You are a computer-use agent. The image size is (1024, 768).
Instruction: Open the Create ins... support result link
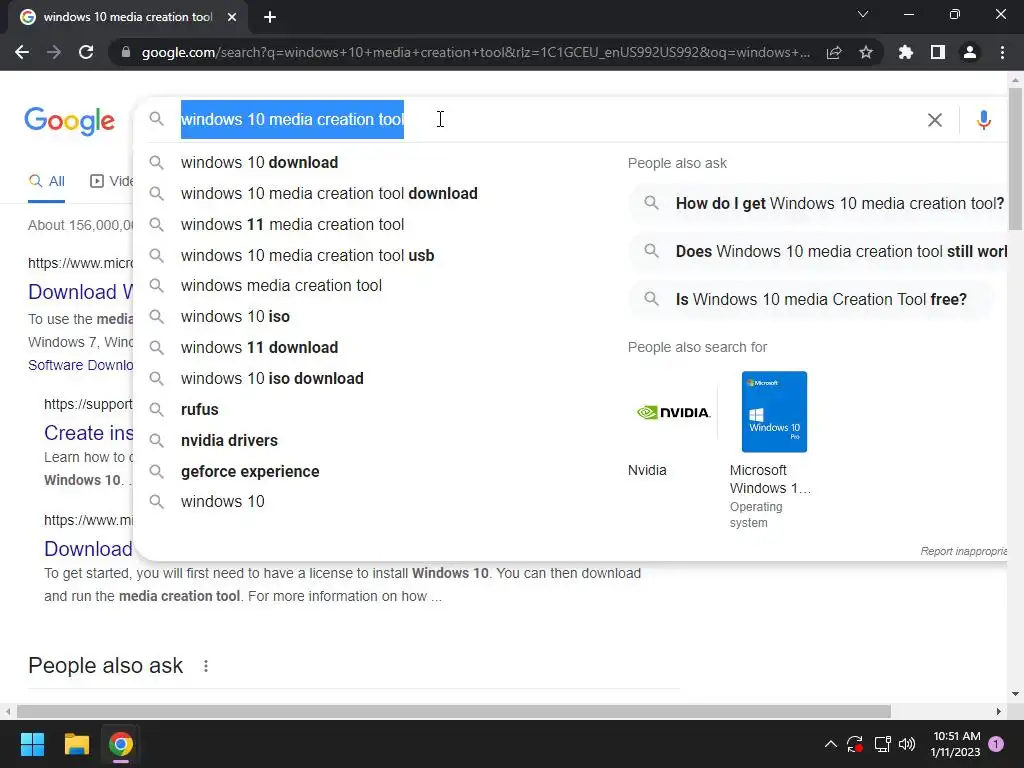coord(89,433)
